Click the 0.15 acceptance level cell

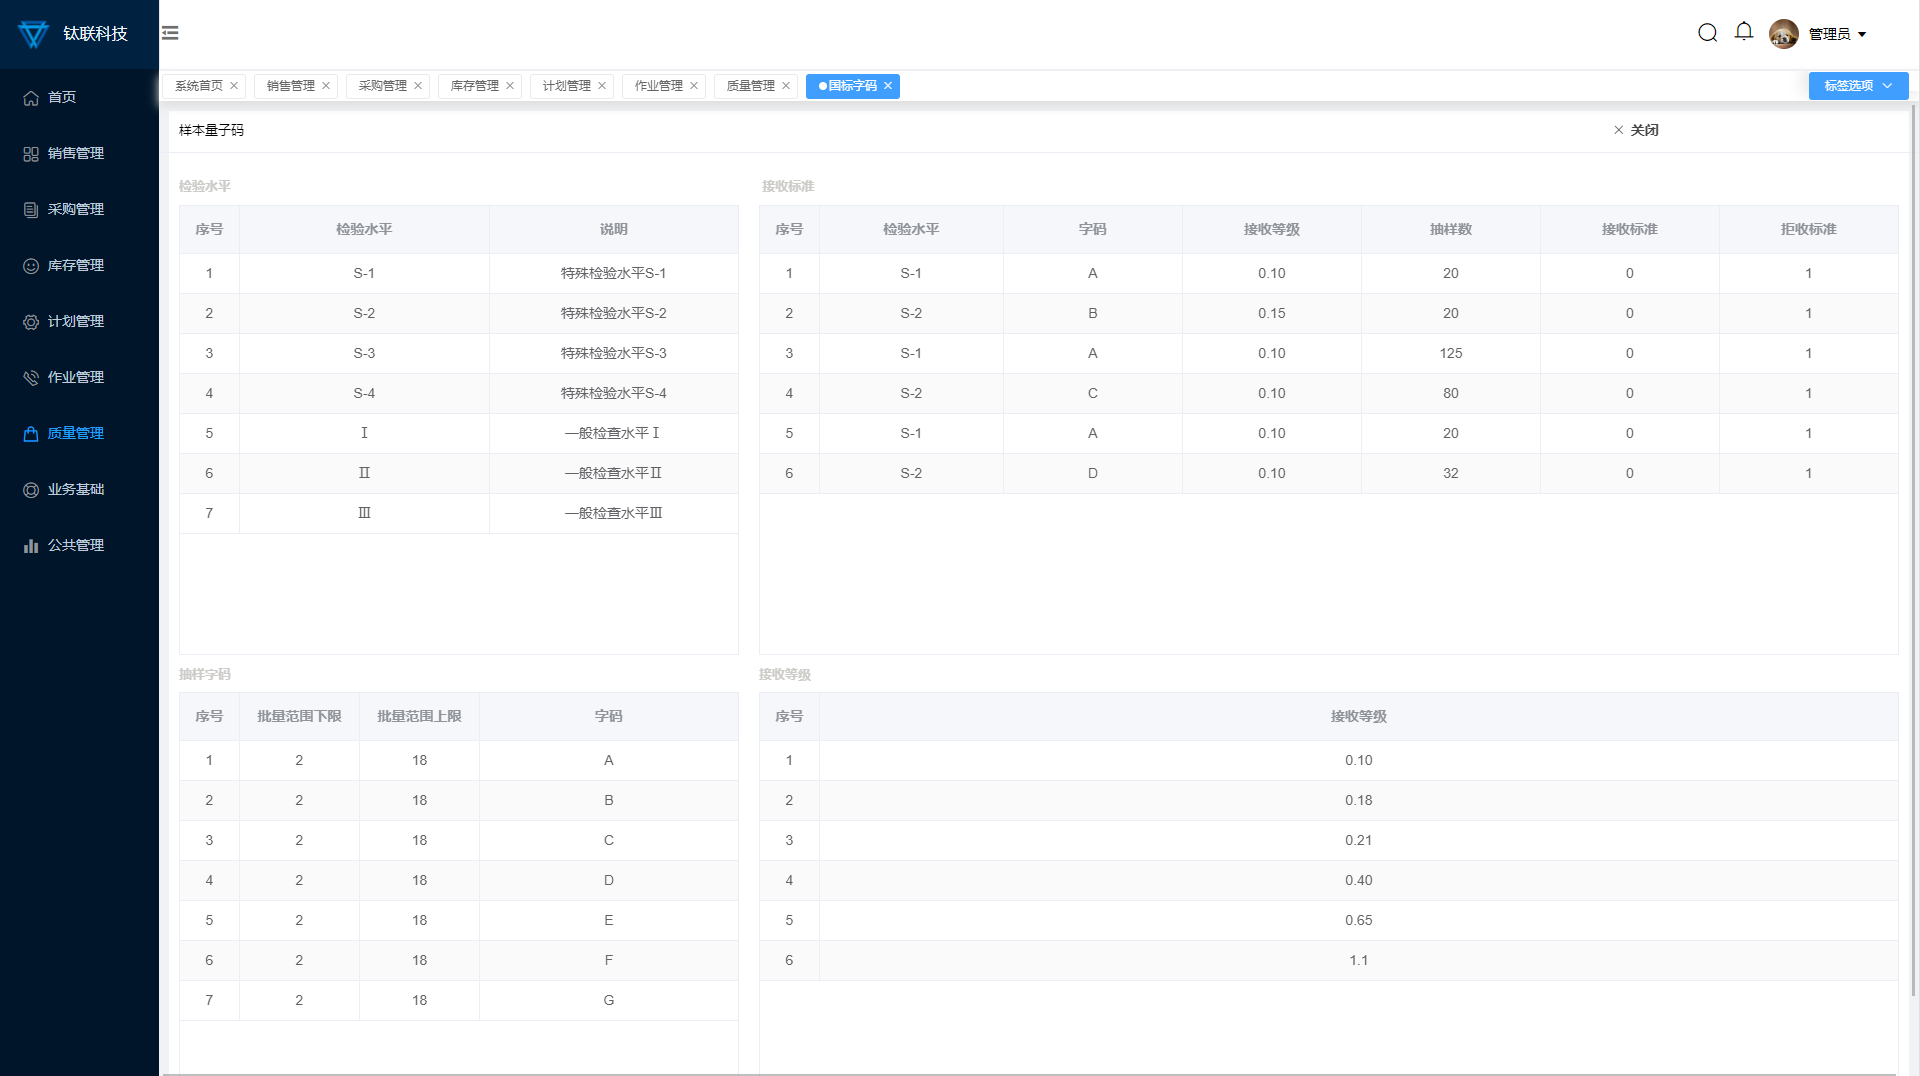[1272, 313]
